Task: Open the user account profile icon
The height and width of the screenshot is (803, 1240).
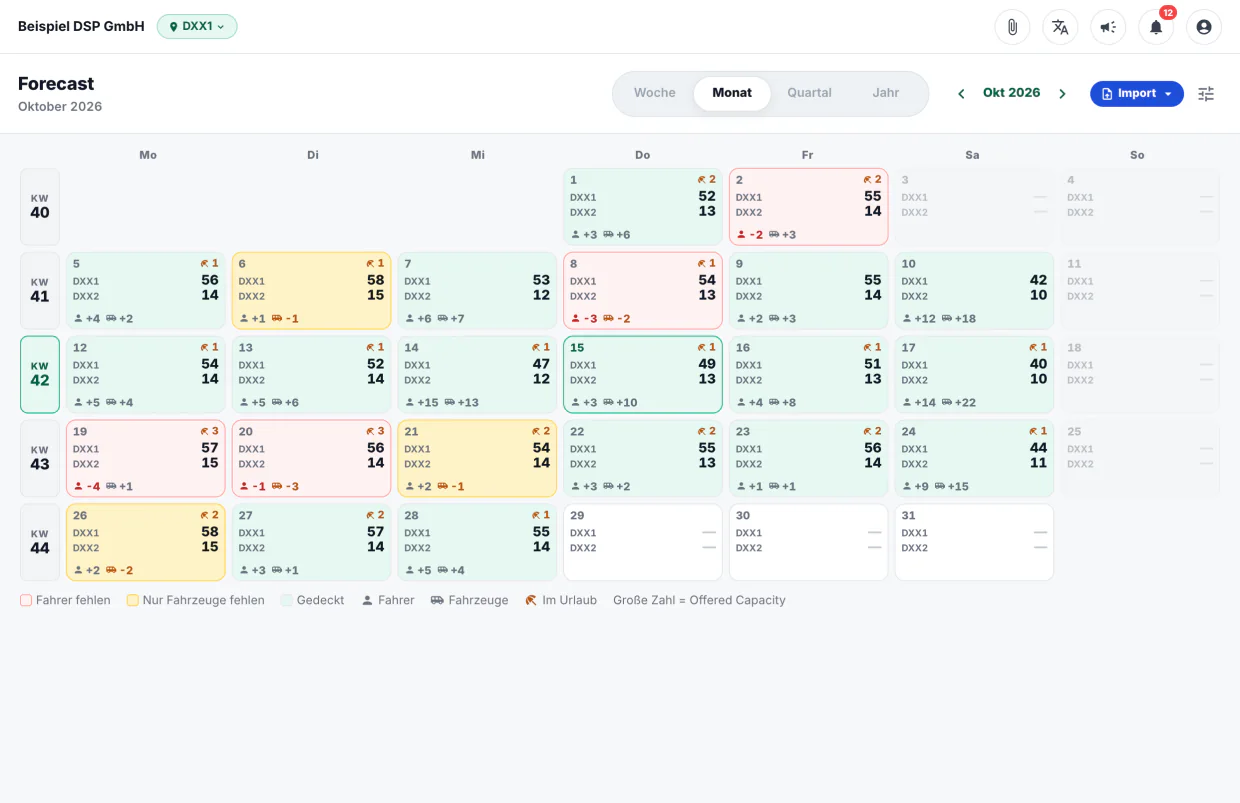Action: click(x=1204, y=27)
